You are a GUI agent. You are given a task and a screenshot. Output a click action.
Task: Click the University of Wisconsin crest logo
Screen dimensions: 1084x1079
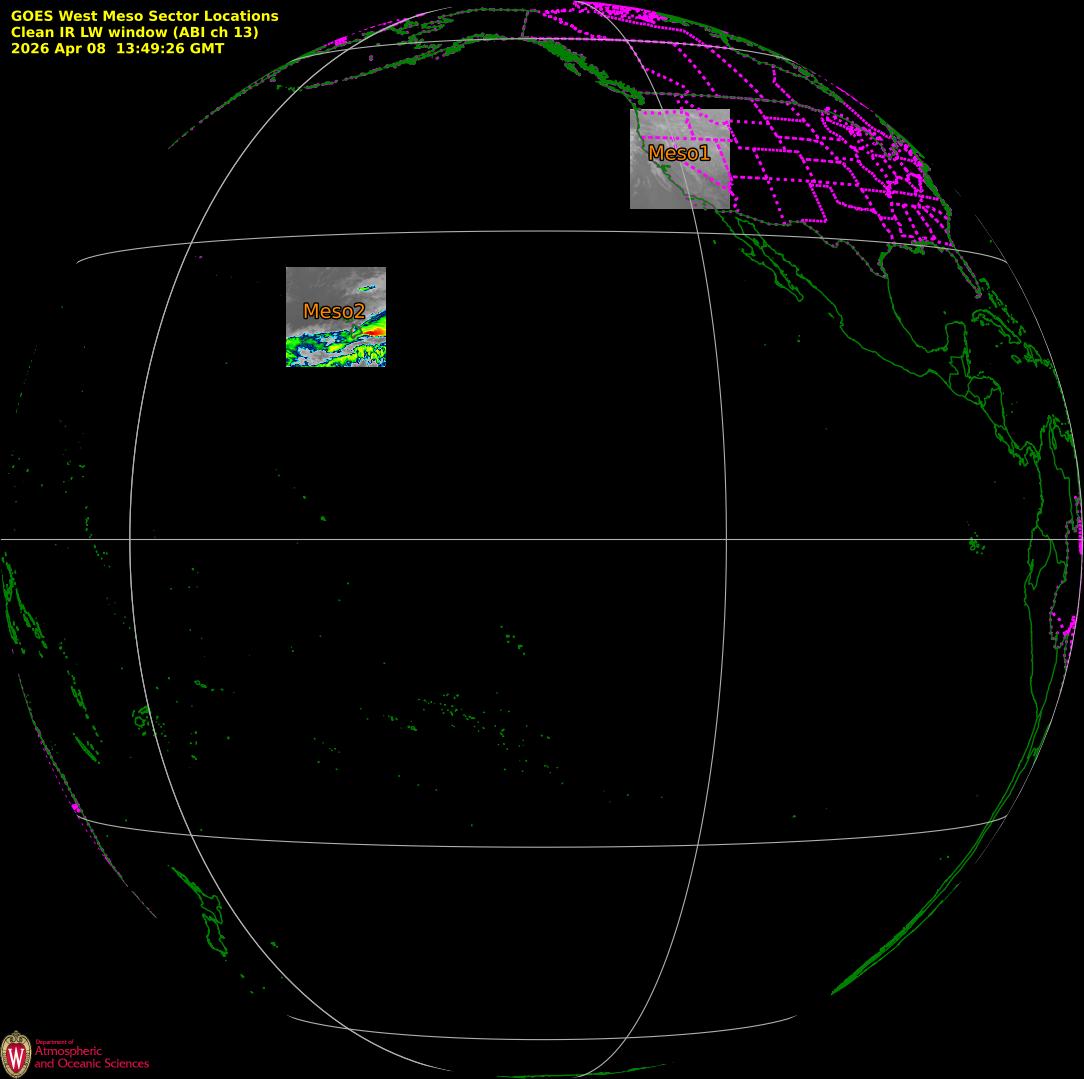coord(16,1054)
